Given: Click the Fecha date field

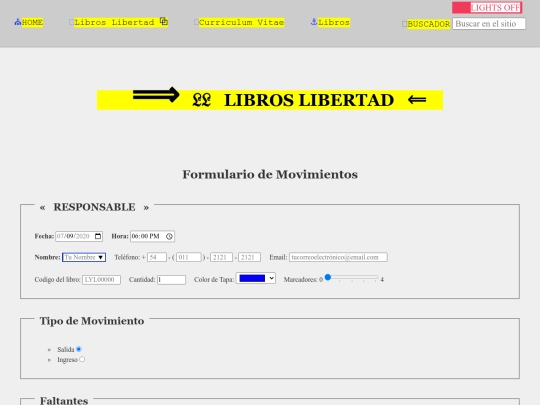Looking at the screenshot, I should tap(79, 236).
